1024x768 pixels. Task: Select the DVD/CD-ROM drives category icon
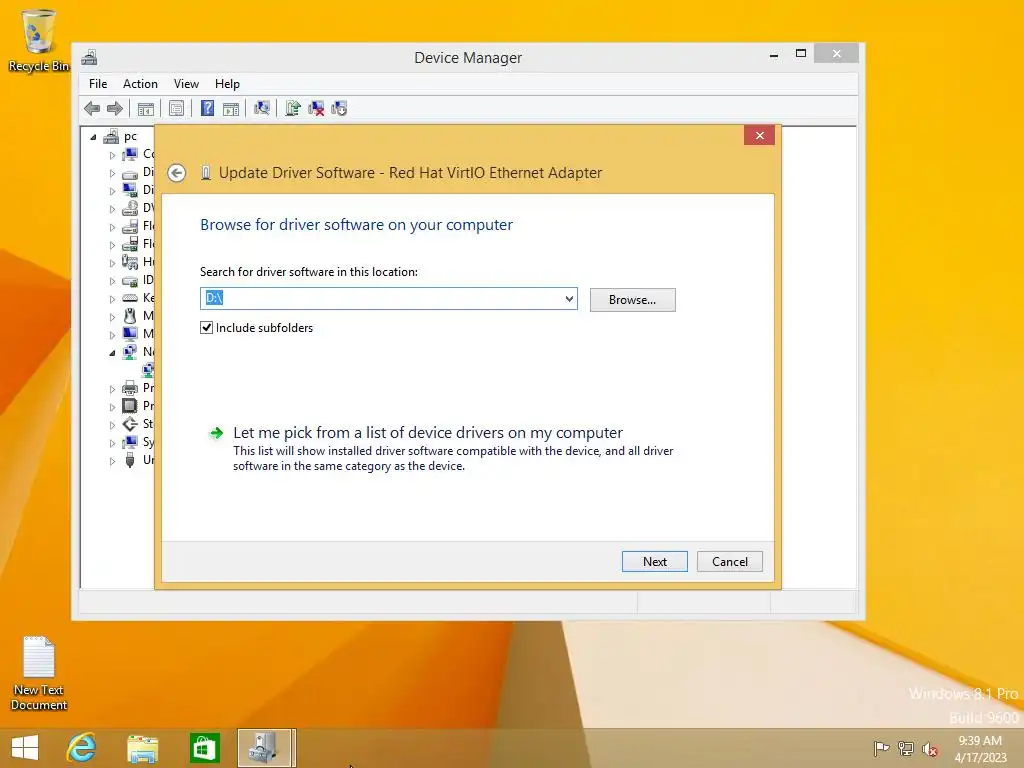[x=130, y=208]
